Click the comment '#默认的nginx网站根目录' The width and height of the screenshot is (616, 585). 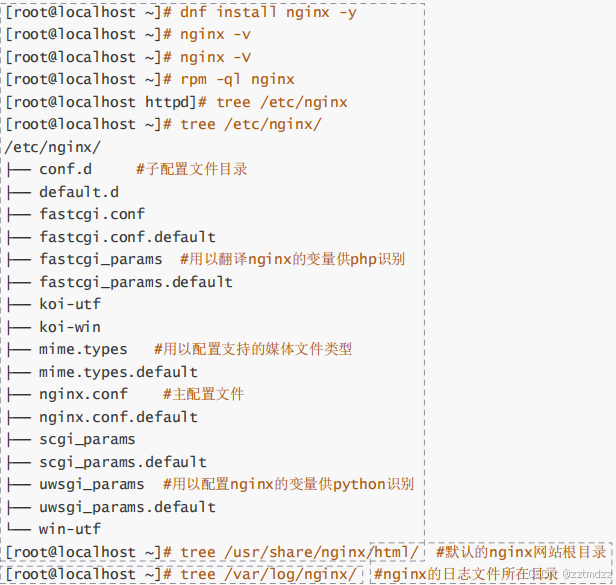(x=521, y=552)
